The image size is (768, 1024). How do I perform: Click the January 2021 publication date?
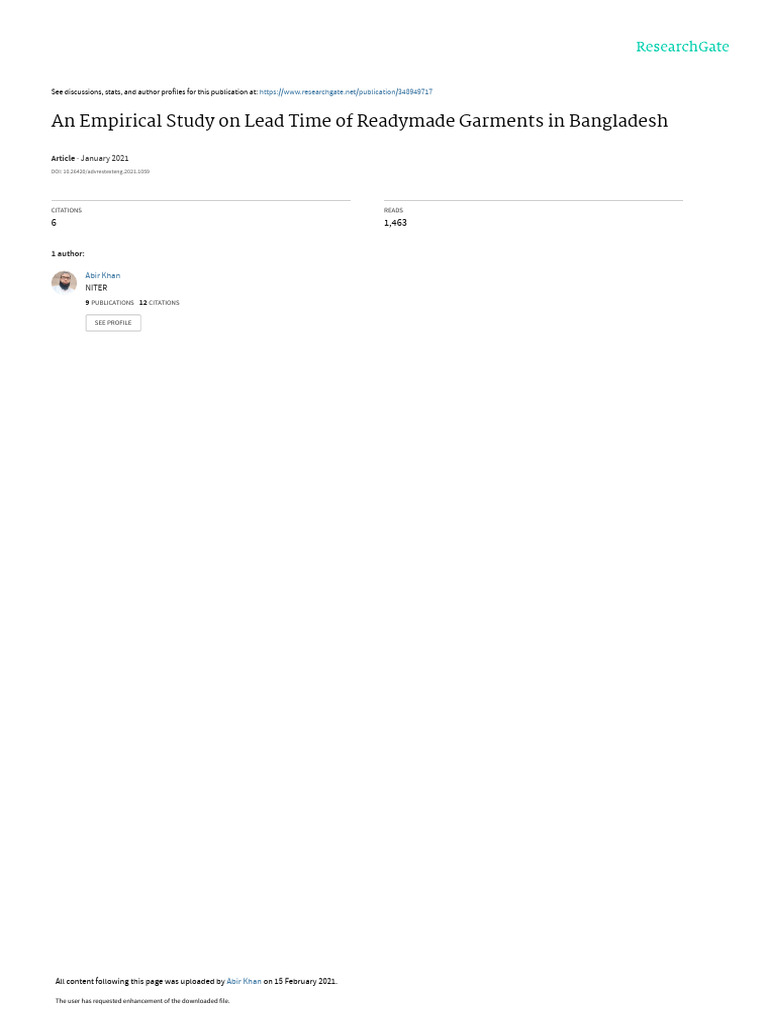click(104, 158)
